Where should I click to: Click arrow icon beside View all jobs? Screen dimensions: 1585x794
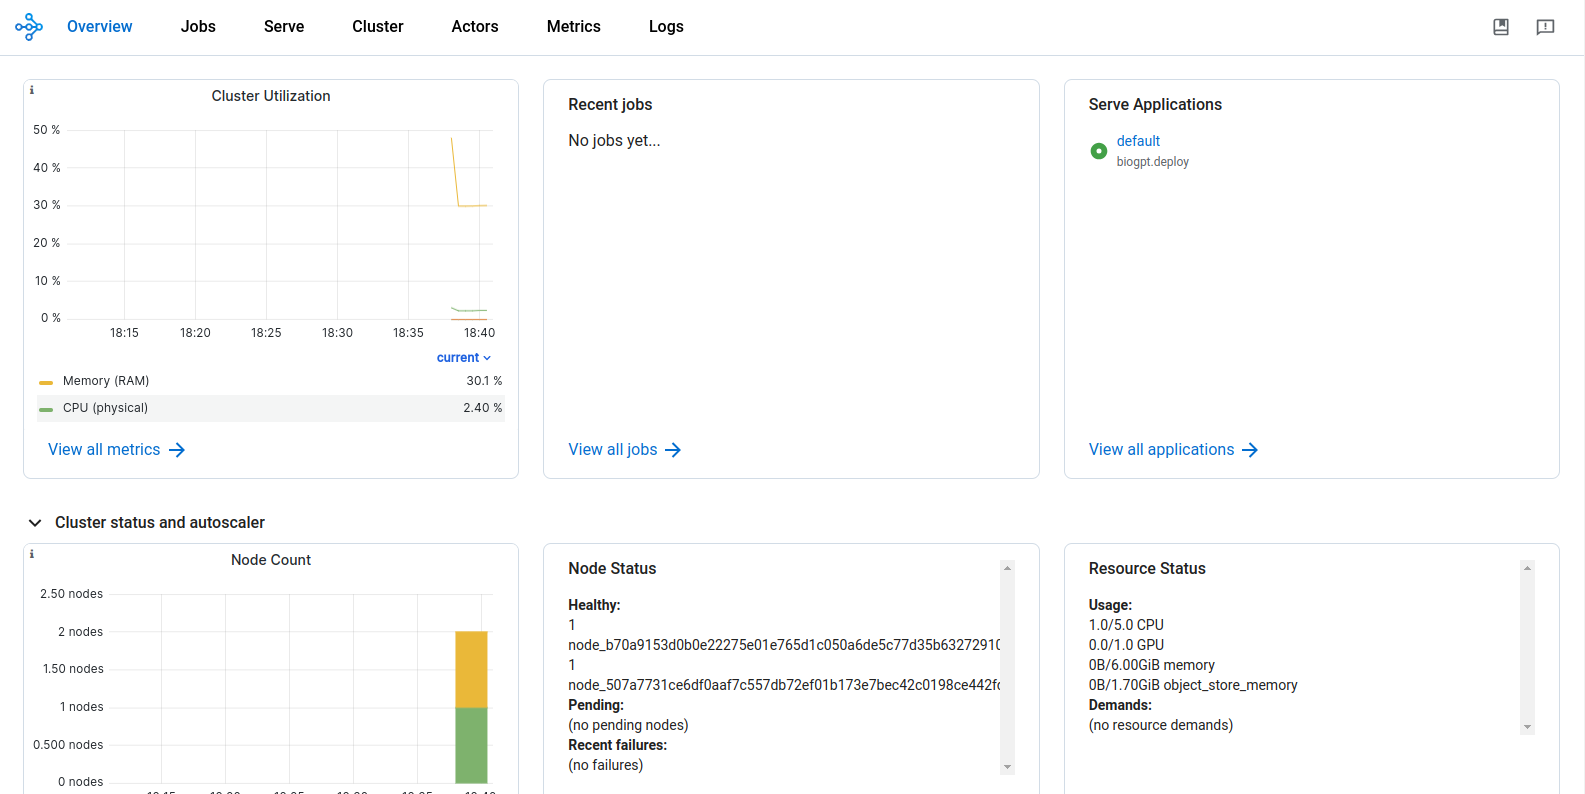[x=673, y=450]
